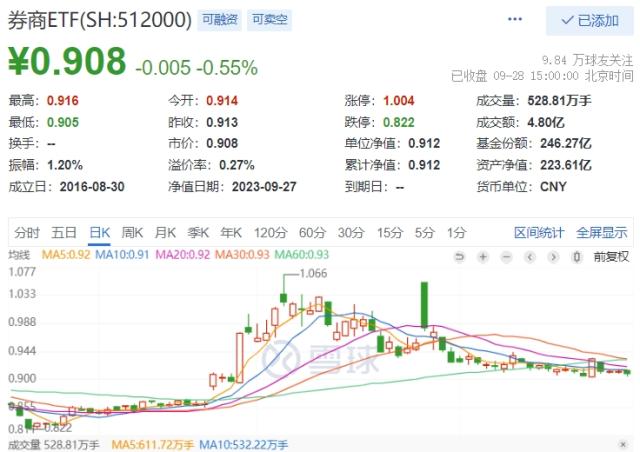Zoom in the K-line chart with plus icon
This screenshot has width=640, height=452.
(x=483, y=257)
